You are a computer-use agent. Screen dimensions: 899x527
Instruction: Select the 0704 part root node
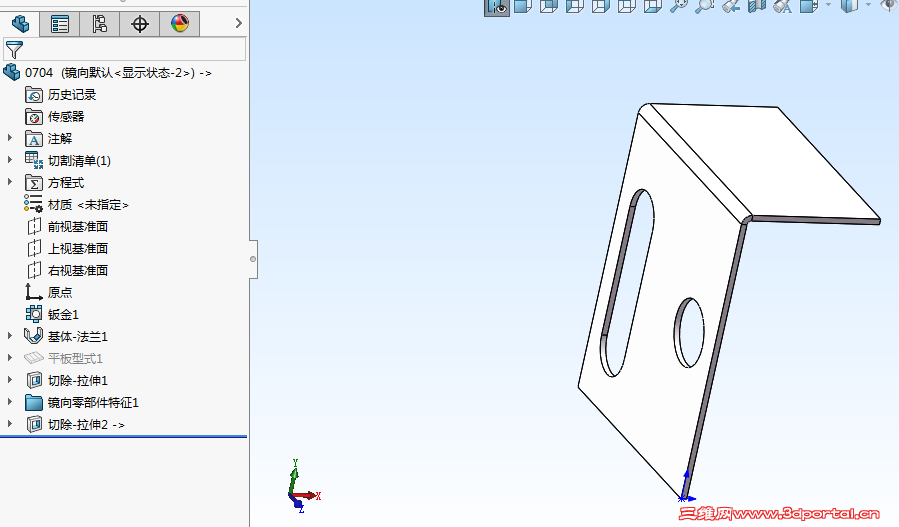(x=118, y=73)
